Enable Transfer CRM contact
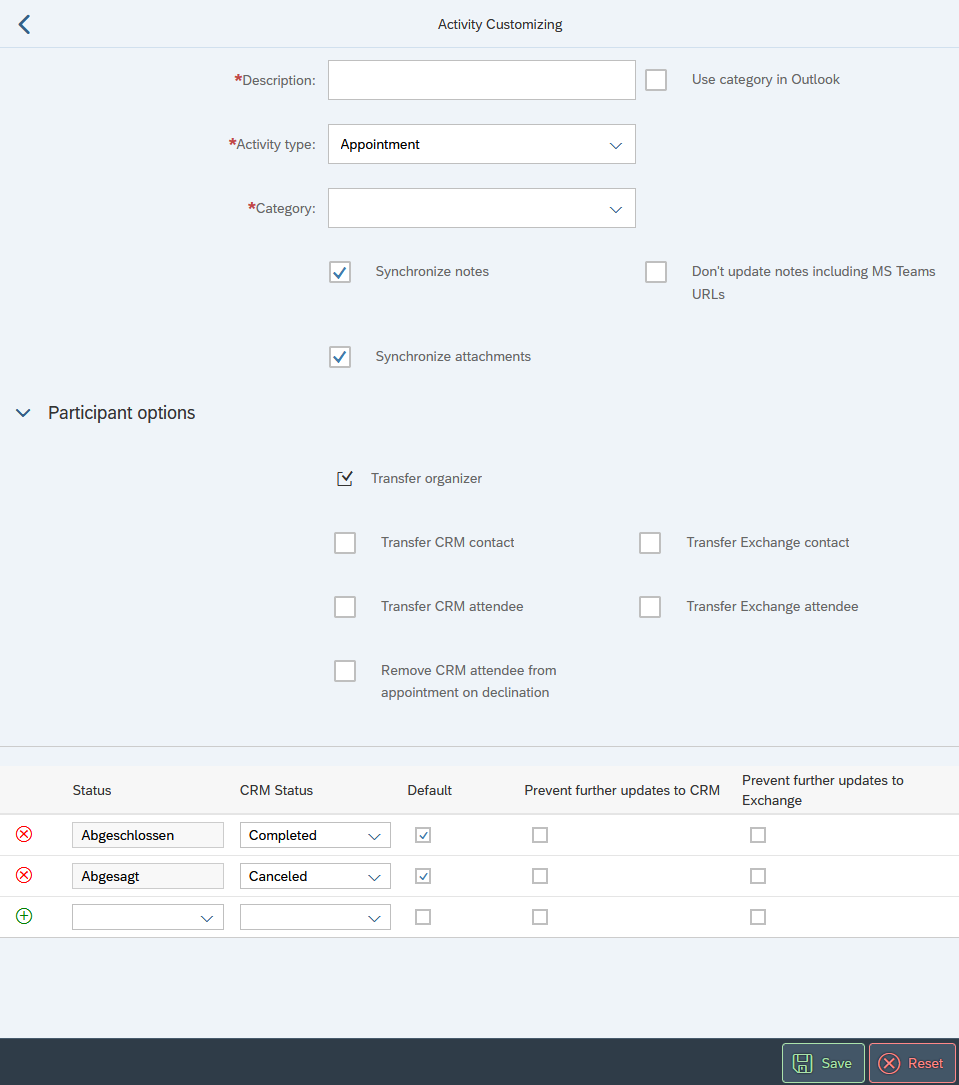The image size is (959, 1085). coord(345,543)
